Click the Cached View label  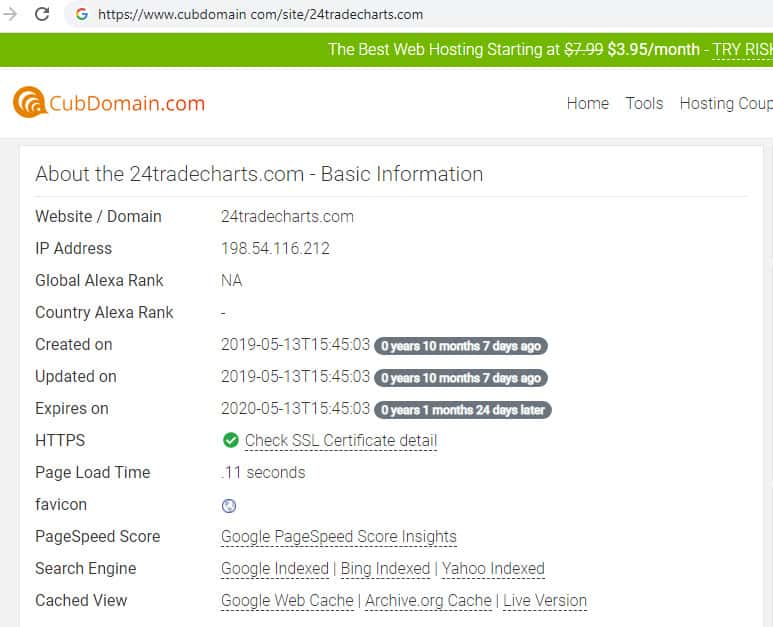click(x=81, y=600)
